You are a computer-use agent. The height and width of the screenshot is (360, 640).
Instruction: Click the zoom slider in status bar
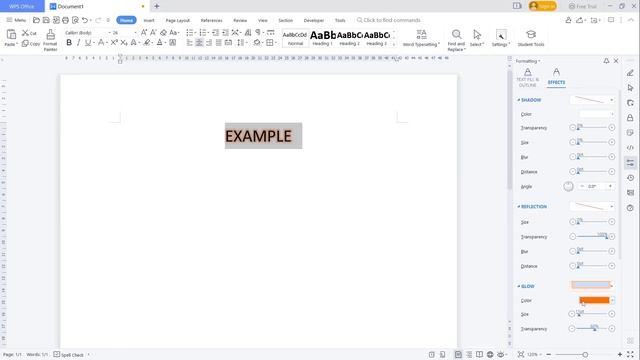(584, 355)
